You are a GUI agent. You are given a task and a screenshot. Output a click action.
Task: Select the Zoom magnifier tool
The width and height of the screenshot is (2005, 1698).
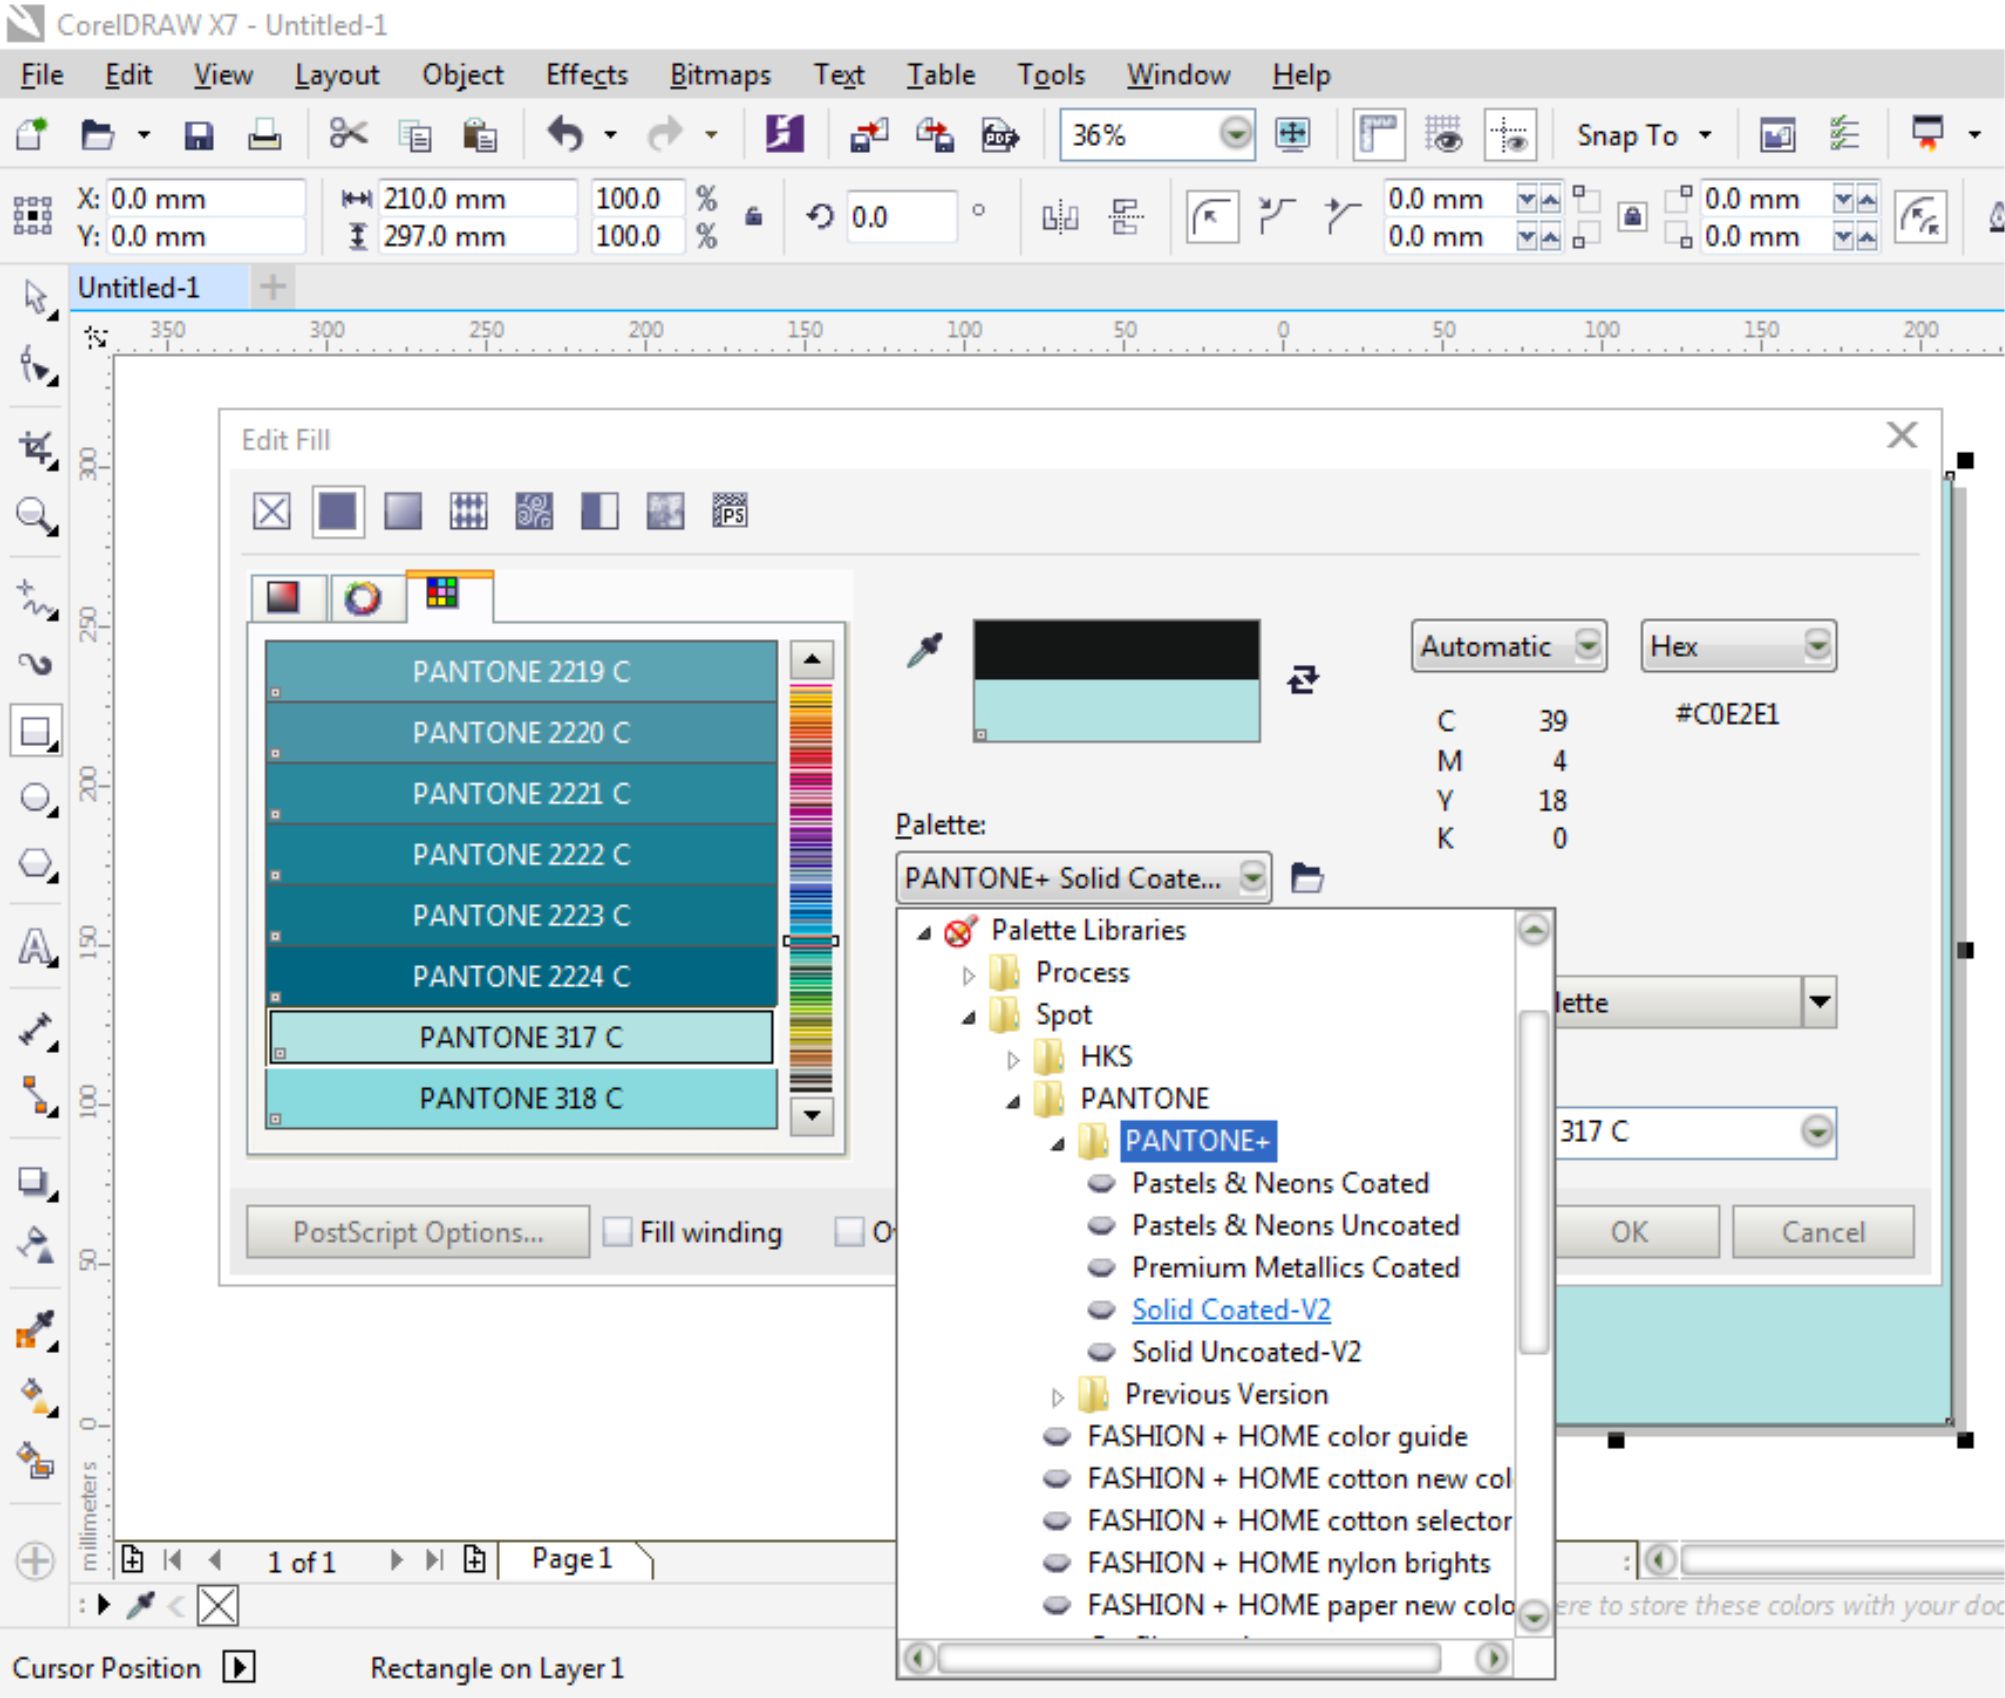[x=36, y=517]
